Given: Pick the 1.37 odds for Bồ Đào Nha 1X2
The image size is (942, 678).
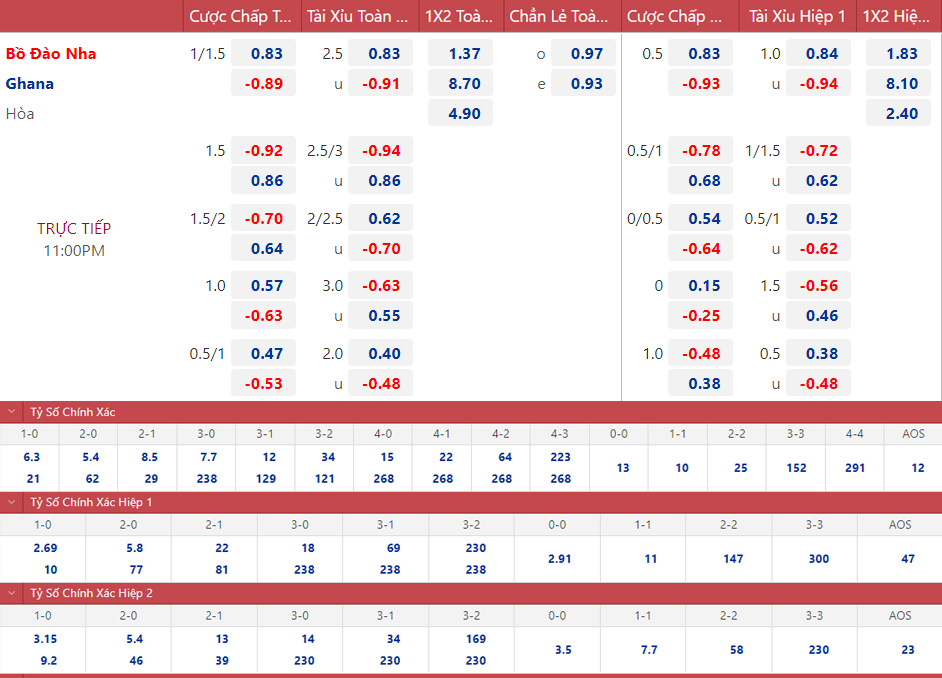Looking at the screenshot, I should [460, 53].
